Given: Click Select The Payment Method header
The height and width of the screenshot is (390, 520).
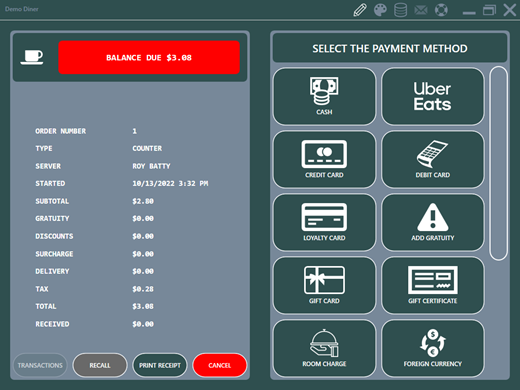Looking at the screenshot, I should [390, 49].
